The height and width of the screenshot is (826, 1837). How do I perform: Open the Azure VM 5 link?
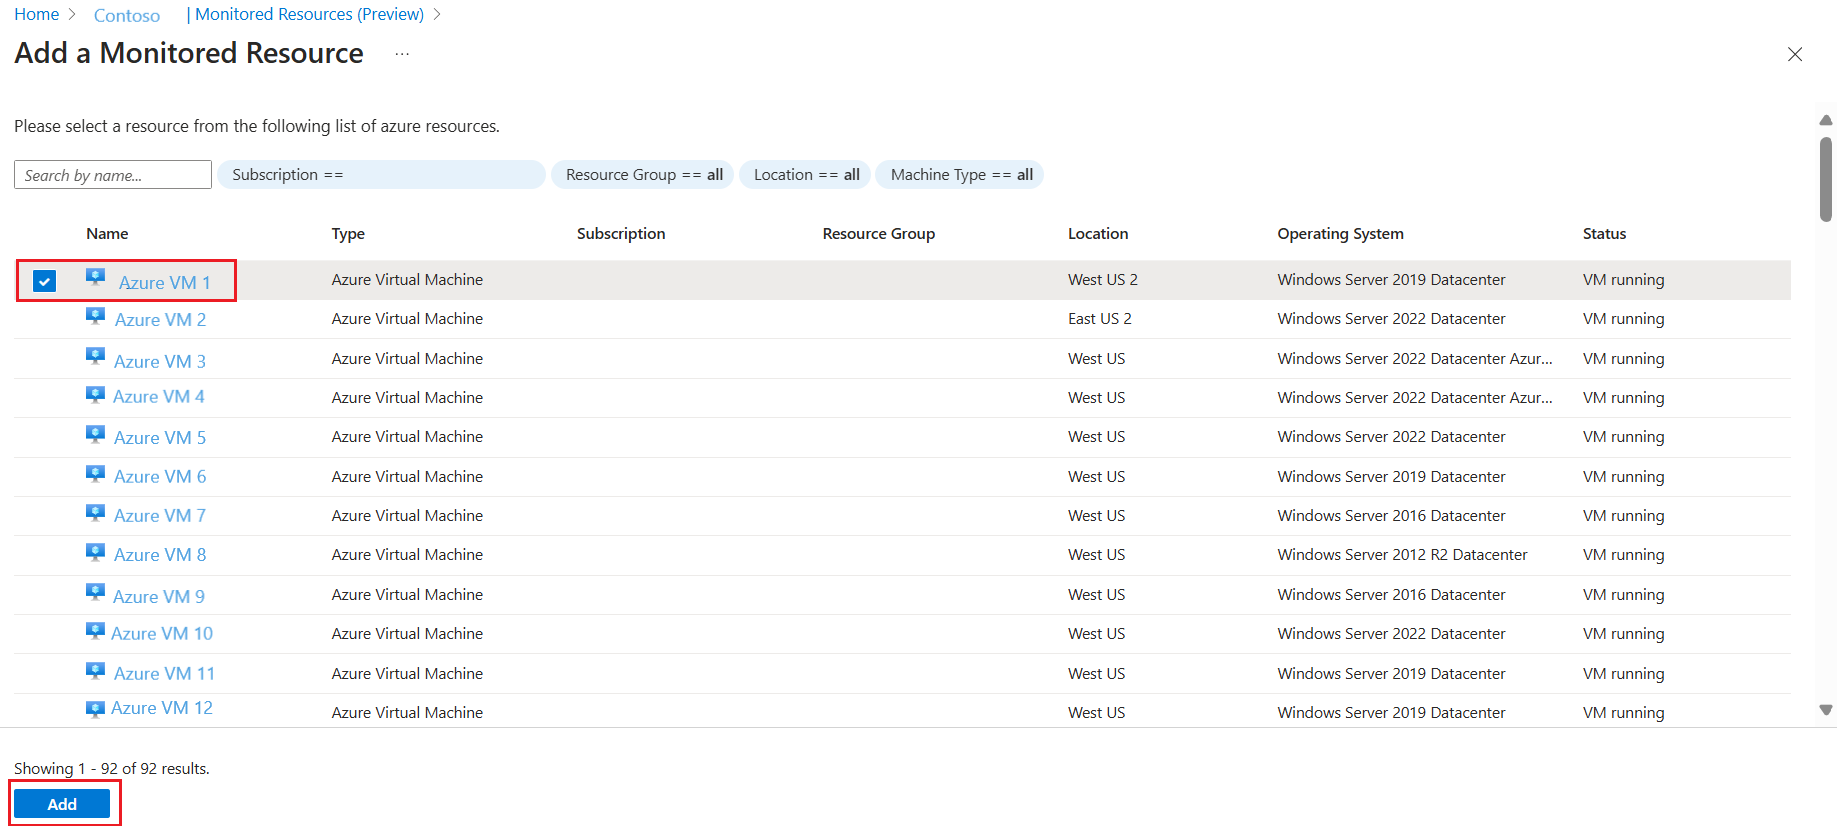tap(160, 438)
